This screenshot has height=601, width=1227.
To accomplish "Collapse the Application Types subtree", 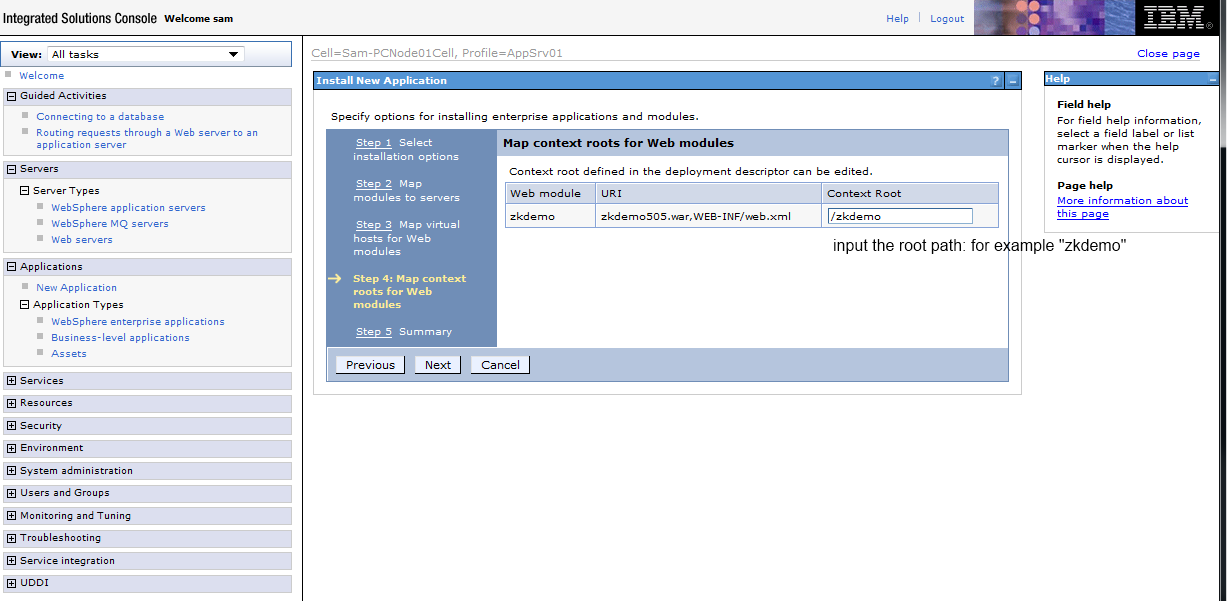I will (25, 305).
